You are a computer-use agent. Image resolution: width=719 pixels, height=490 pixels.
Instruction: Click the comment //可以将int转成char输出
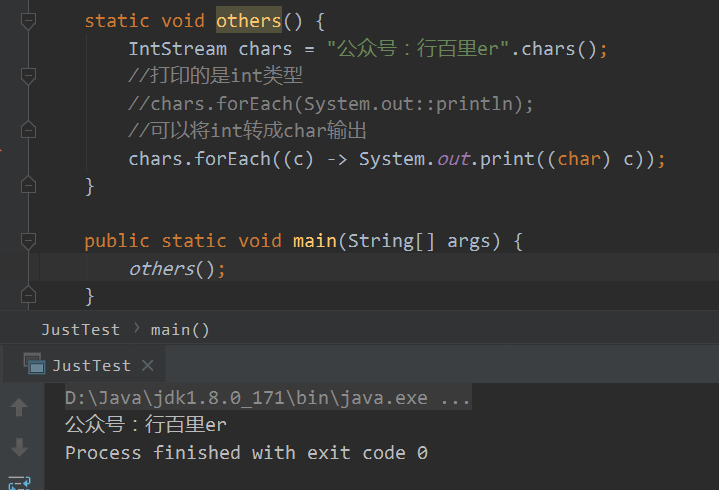[x=247, y=131]
